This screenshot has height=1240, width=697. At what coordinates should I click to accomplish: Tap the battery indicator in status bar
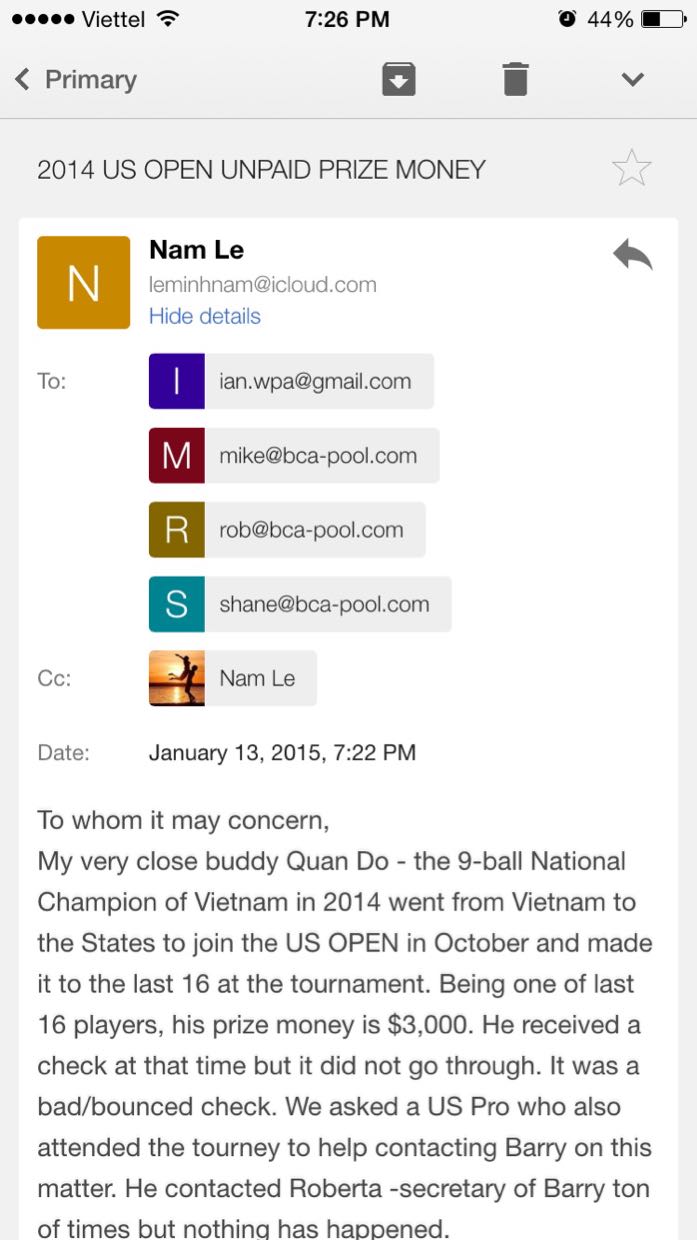(x=662, y=19)
